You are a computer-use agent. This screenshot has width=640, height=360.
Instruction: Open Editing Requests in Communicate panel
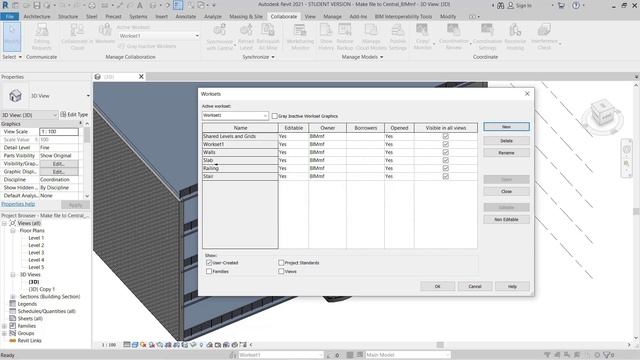click(x=42, y=36)
